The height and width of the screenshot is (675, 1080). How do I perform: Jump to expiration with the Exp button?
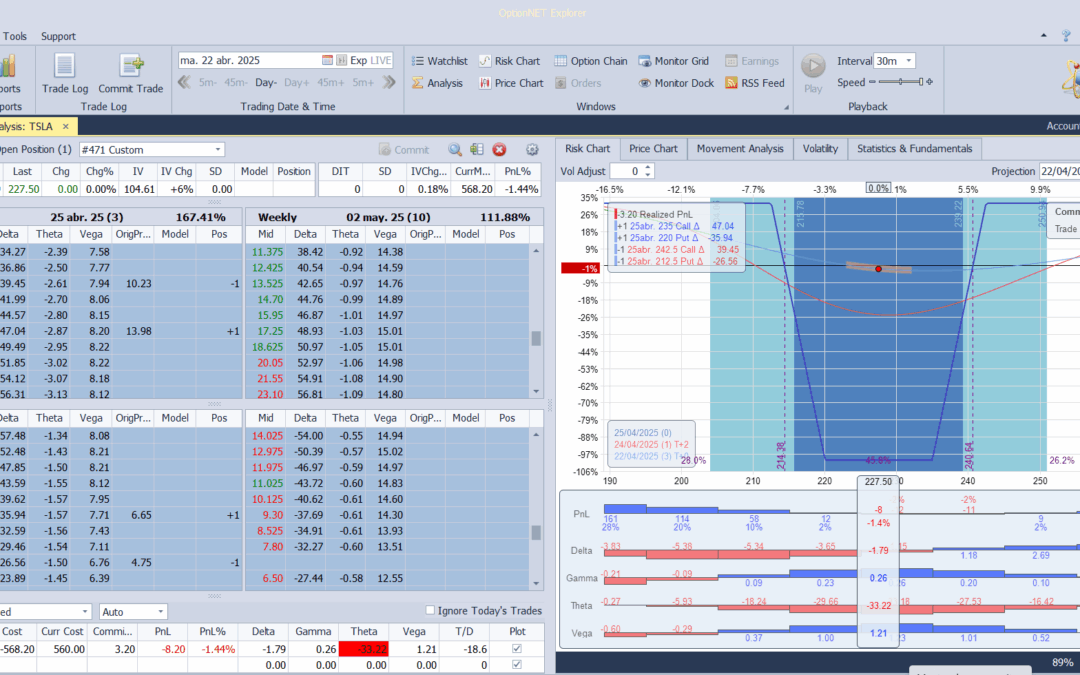coord(358,61)
